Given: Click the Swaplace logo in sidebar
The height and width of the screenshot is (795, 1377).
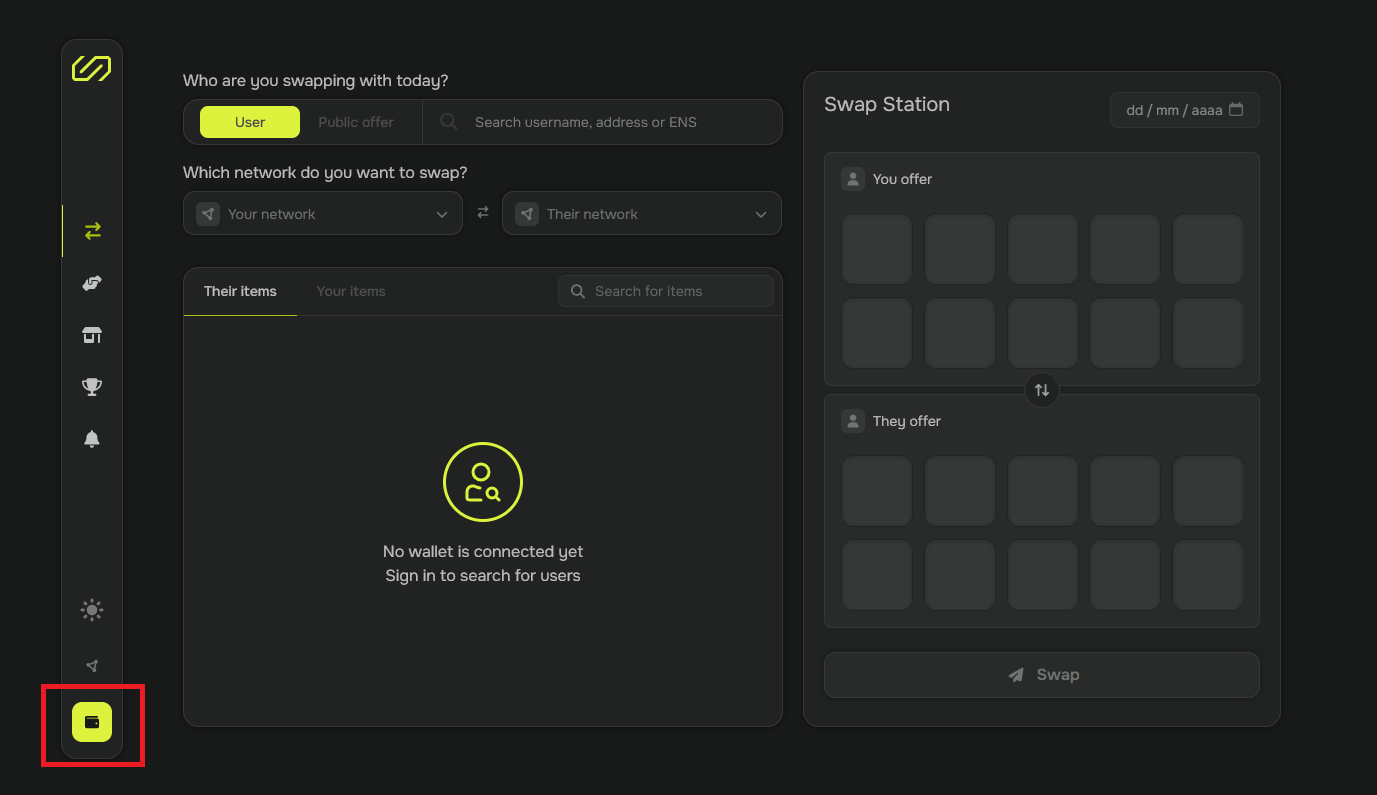Looking at the screenshot, I should click(x=91, y=68).
